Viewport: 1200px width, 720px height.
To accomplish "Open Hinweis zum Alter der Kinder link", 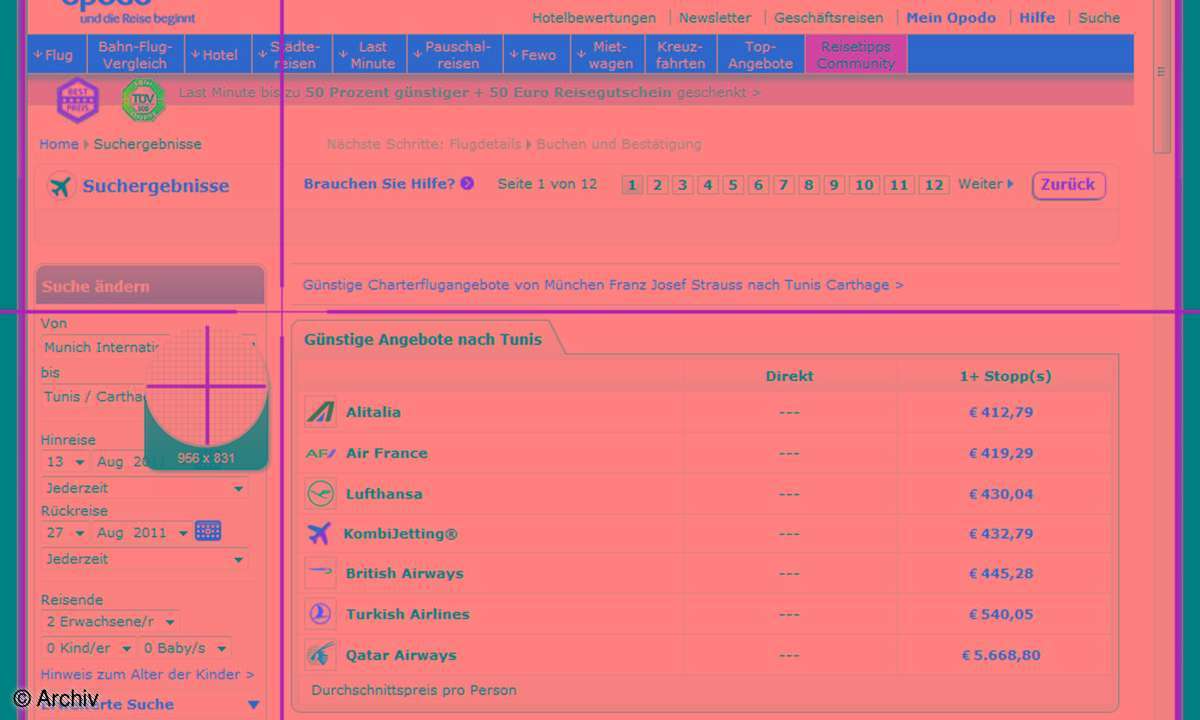I will click(x=147, y=675).
